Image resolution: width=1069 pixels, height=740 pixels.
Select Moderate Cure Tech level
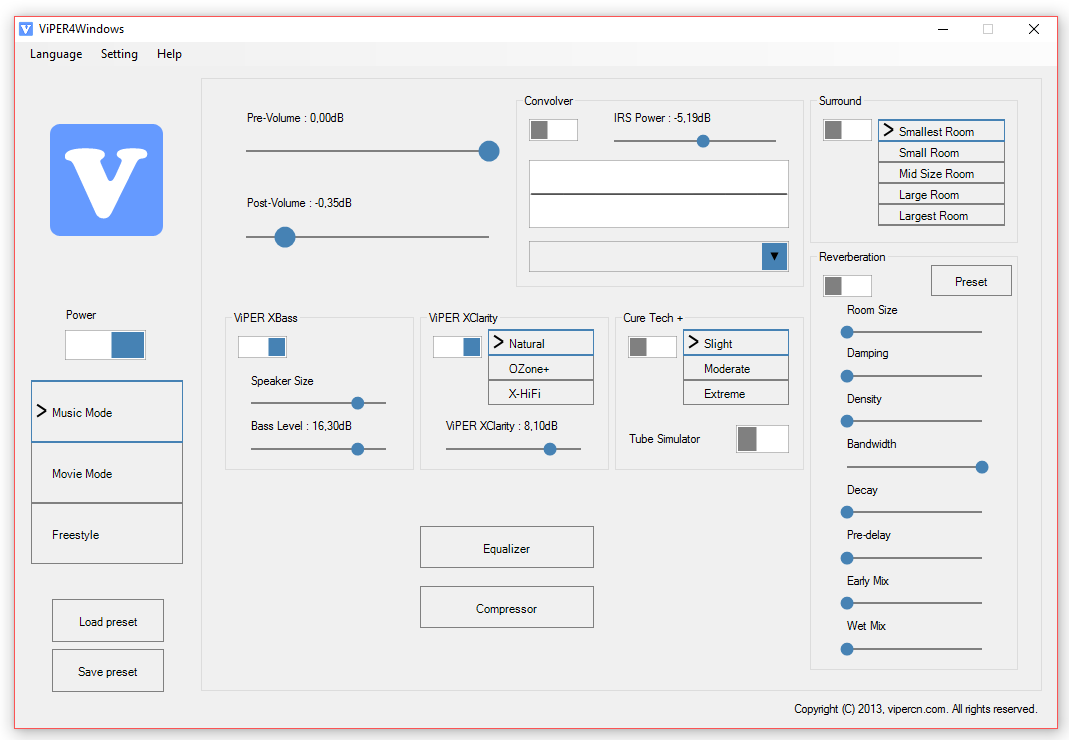[736, 368]
